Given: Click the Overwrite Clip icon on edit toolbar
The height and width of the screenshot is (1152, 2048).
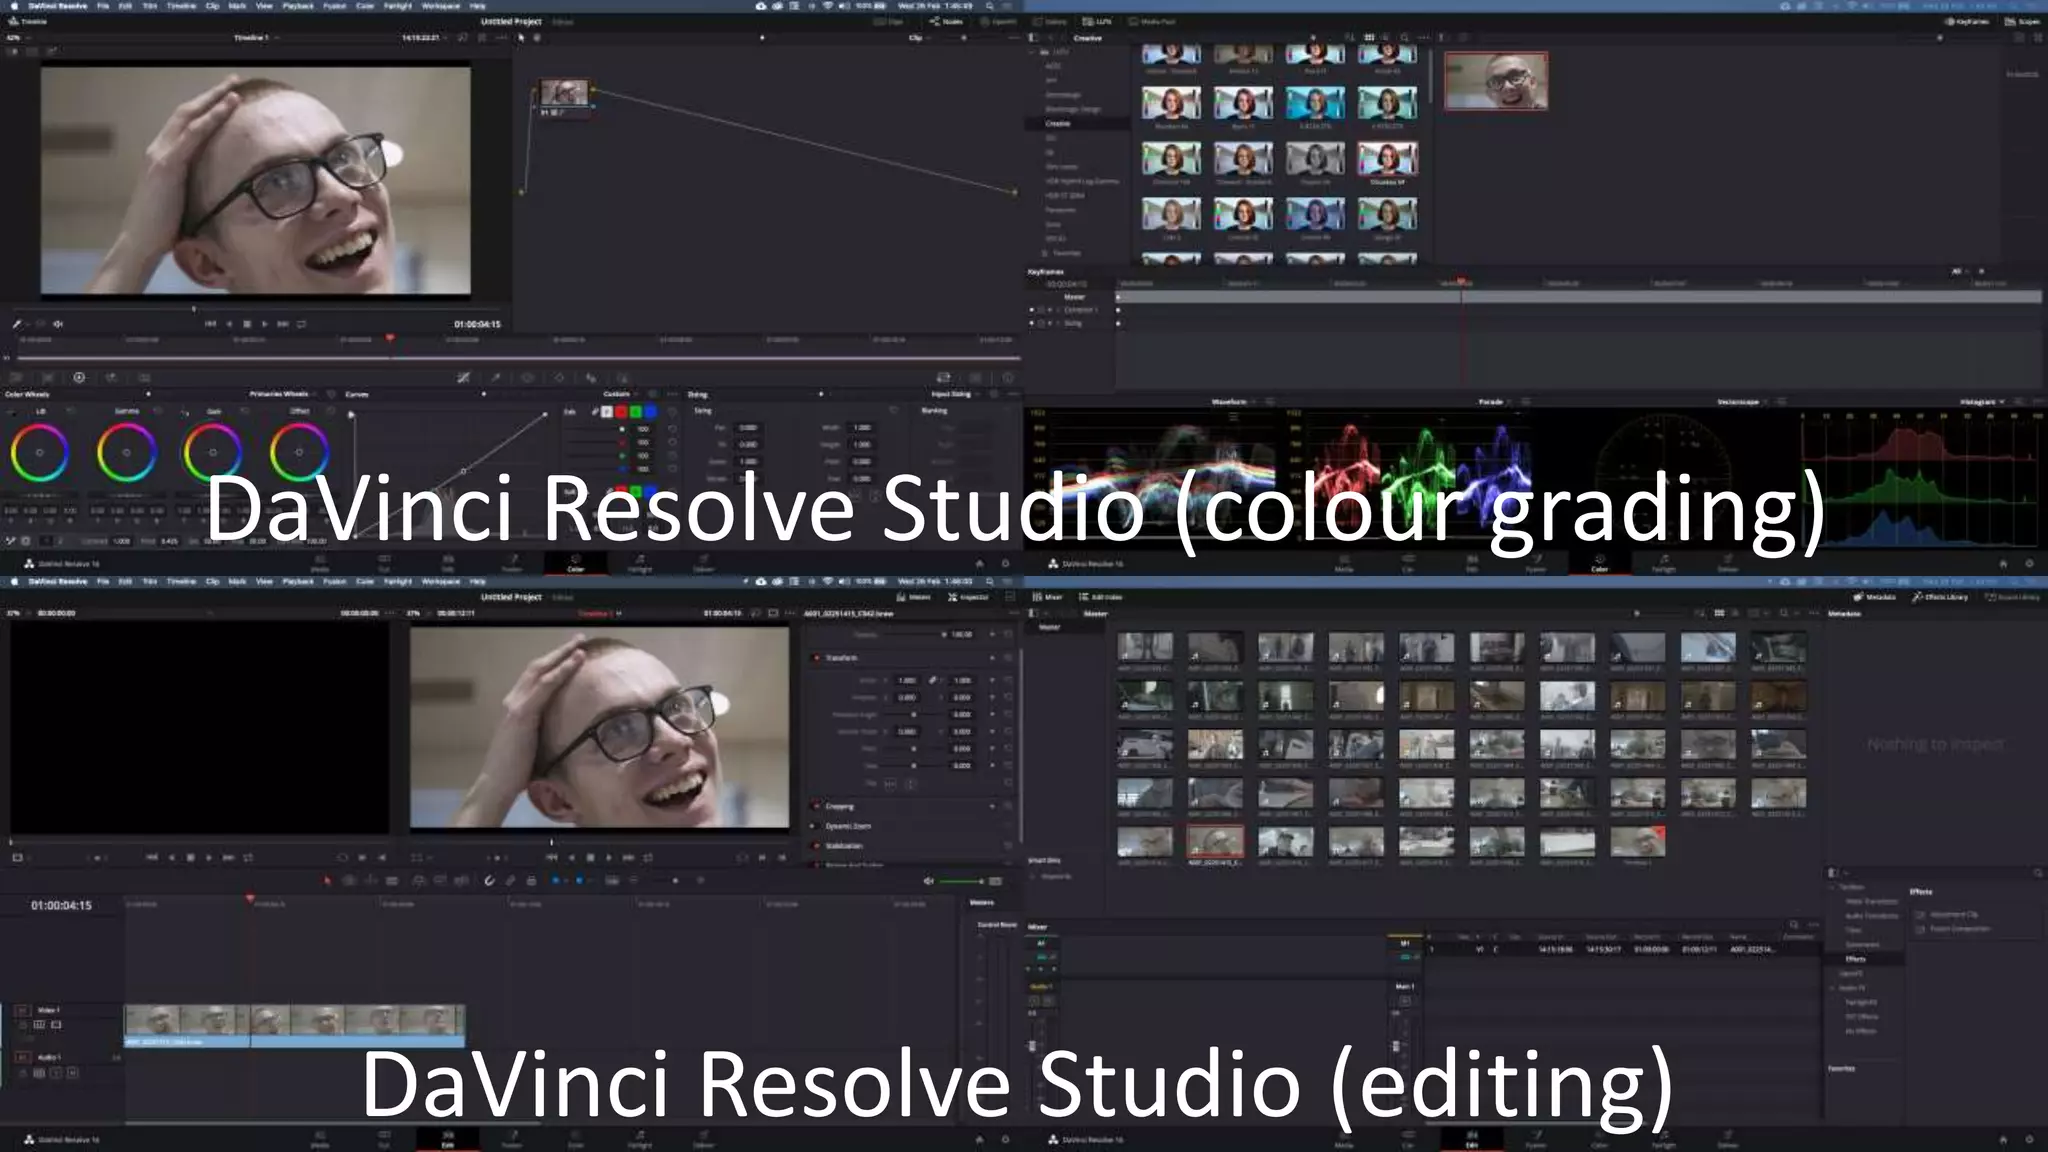Looking at the screenshot, I should tap(440, 881).
